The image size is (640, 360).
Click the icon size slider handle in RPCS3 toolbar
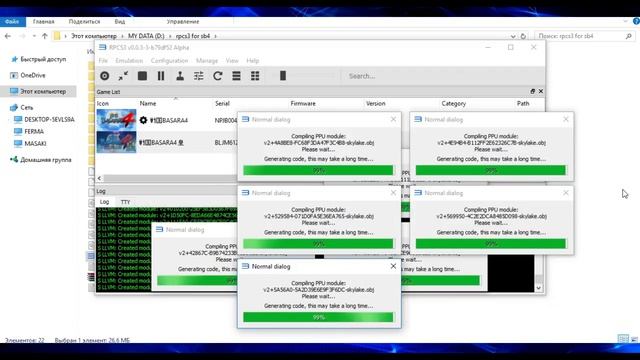click(282, 76)
